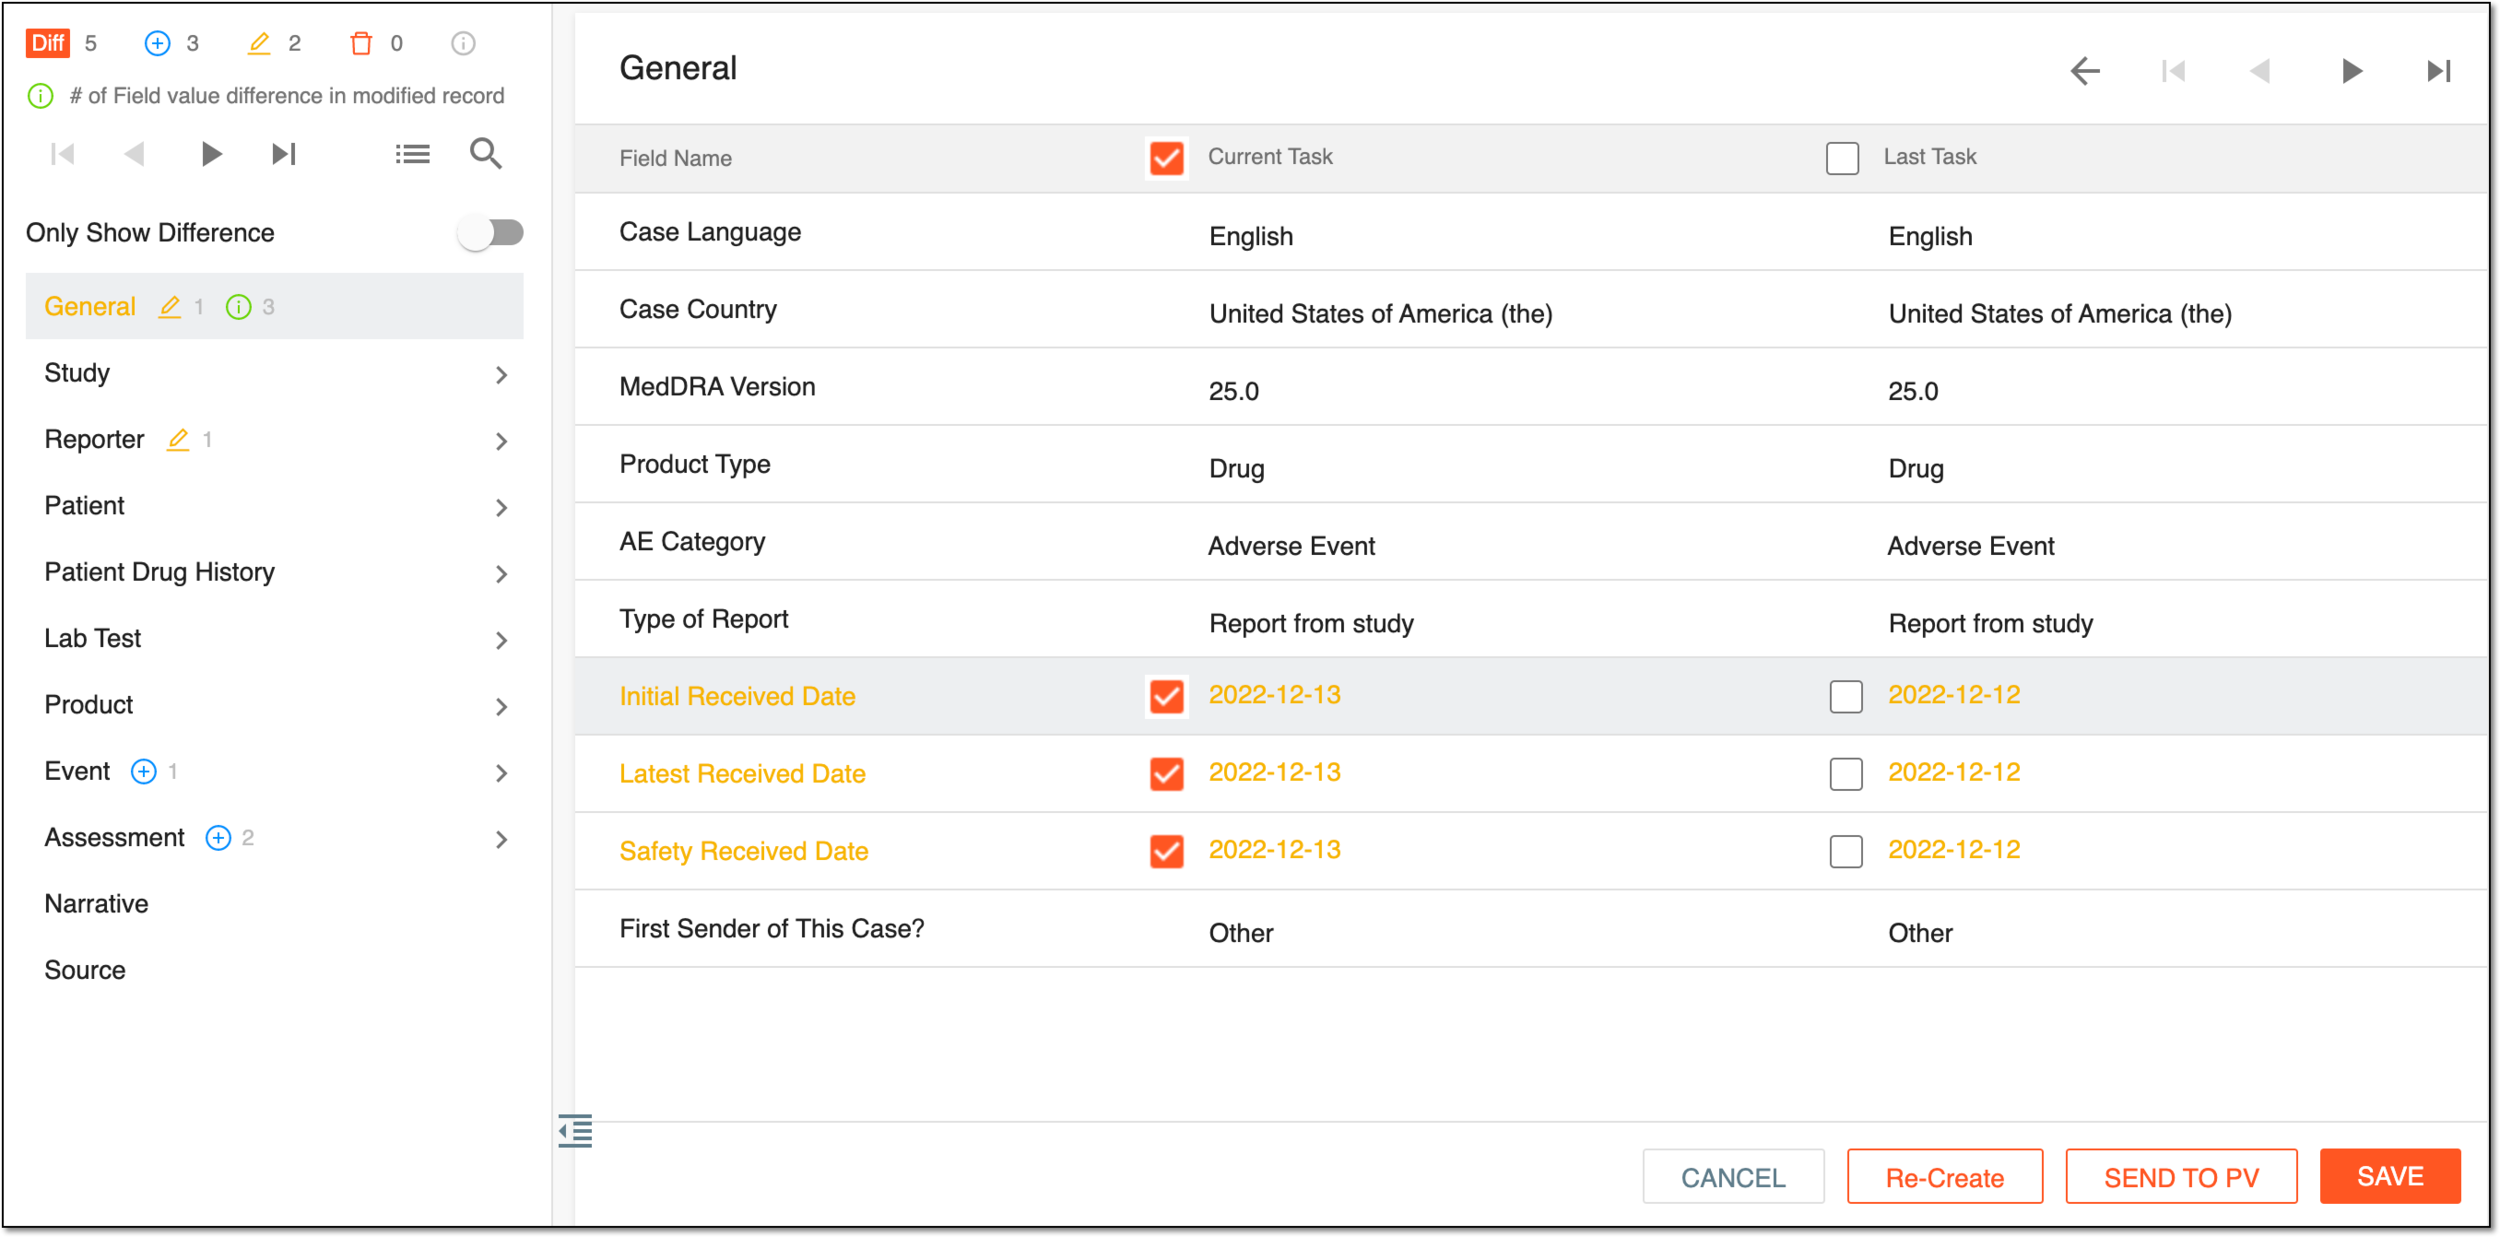2500x1237 pixels.
Task: Expand the Product section chevron
Action: tap(502, 707)
